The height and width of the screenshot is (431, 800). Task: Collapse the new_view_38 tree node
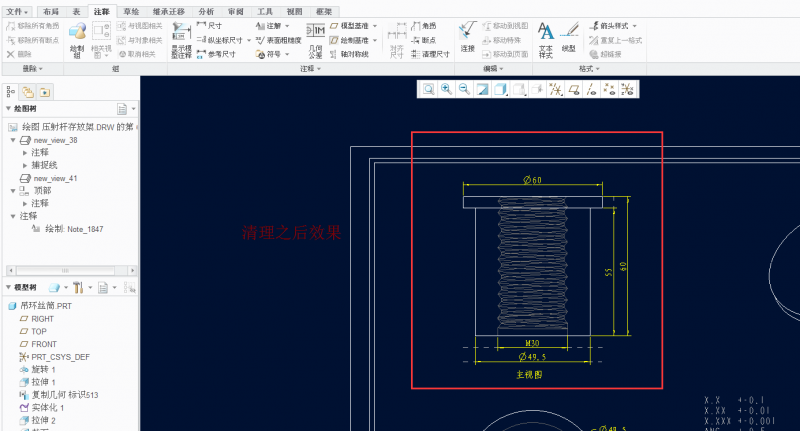(x=13, y=140)
